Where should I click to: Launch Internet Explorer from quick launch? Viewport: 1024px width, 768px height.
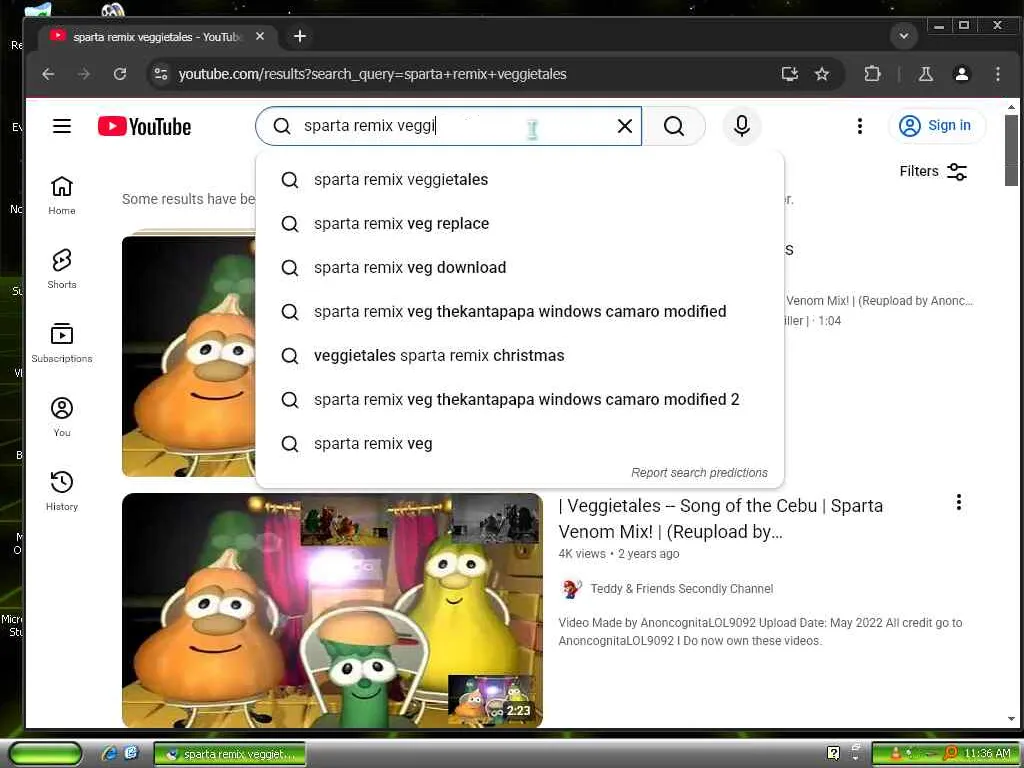(109, 754)
